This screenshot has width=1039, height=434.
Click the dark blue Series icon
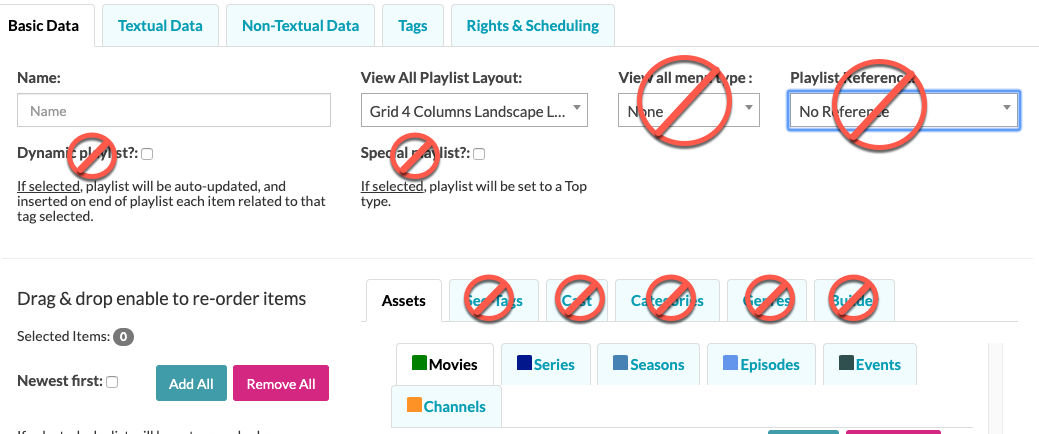coord(524,363)
